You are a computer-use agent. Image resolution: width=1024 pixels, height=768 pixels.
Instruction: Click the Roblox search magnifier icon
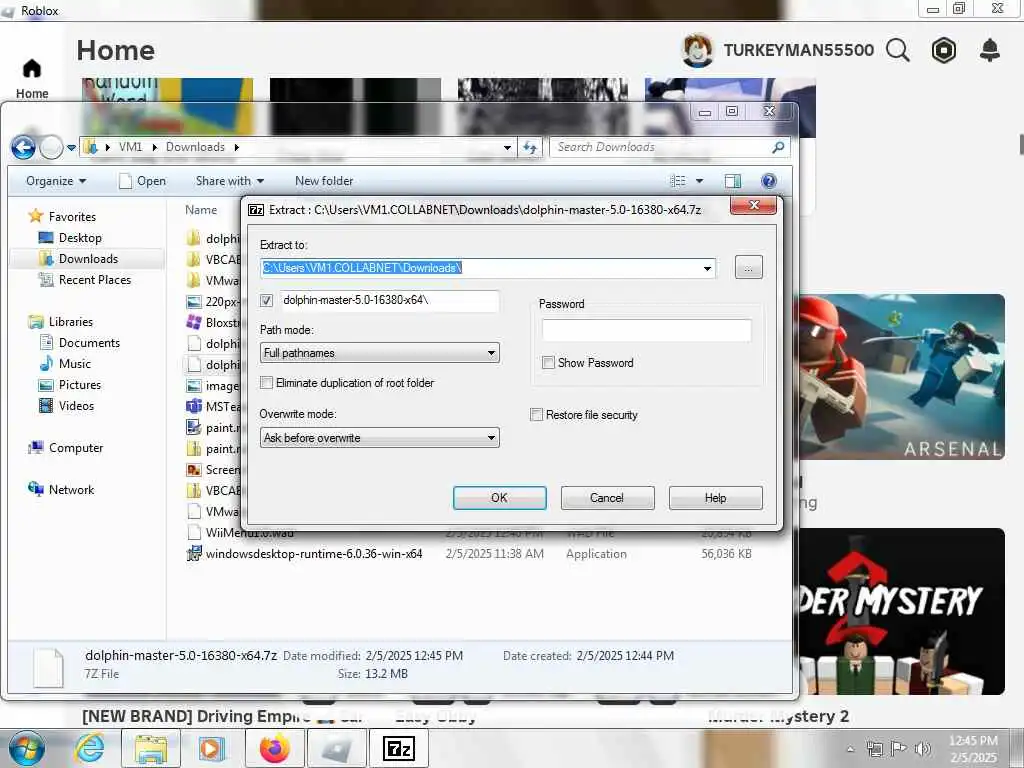click(898, 50)
